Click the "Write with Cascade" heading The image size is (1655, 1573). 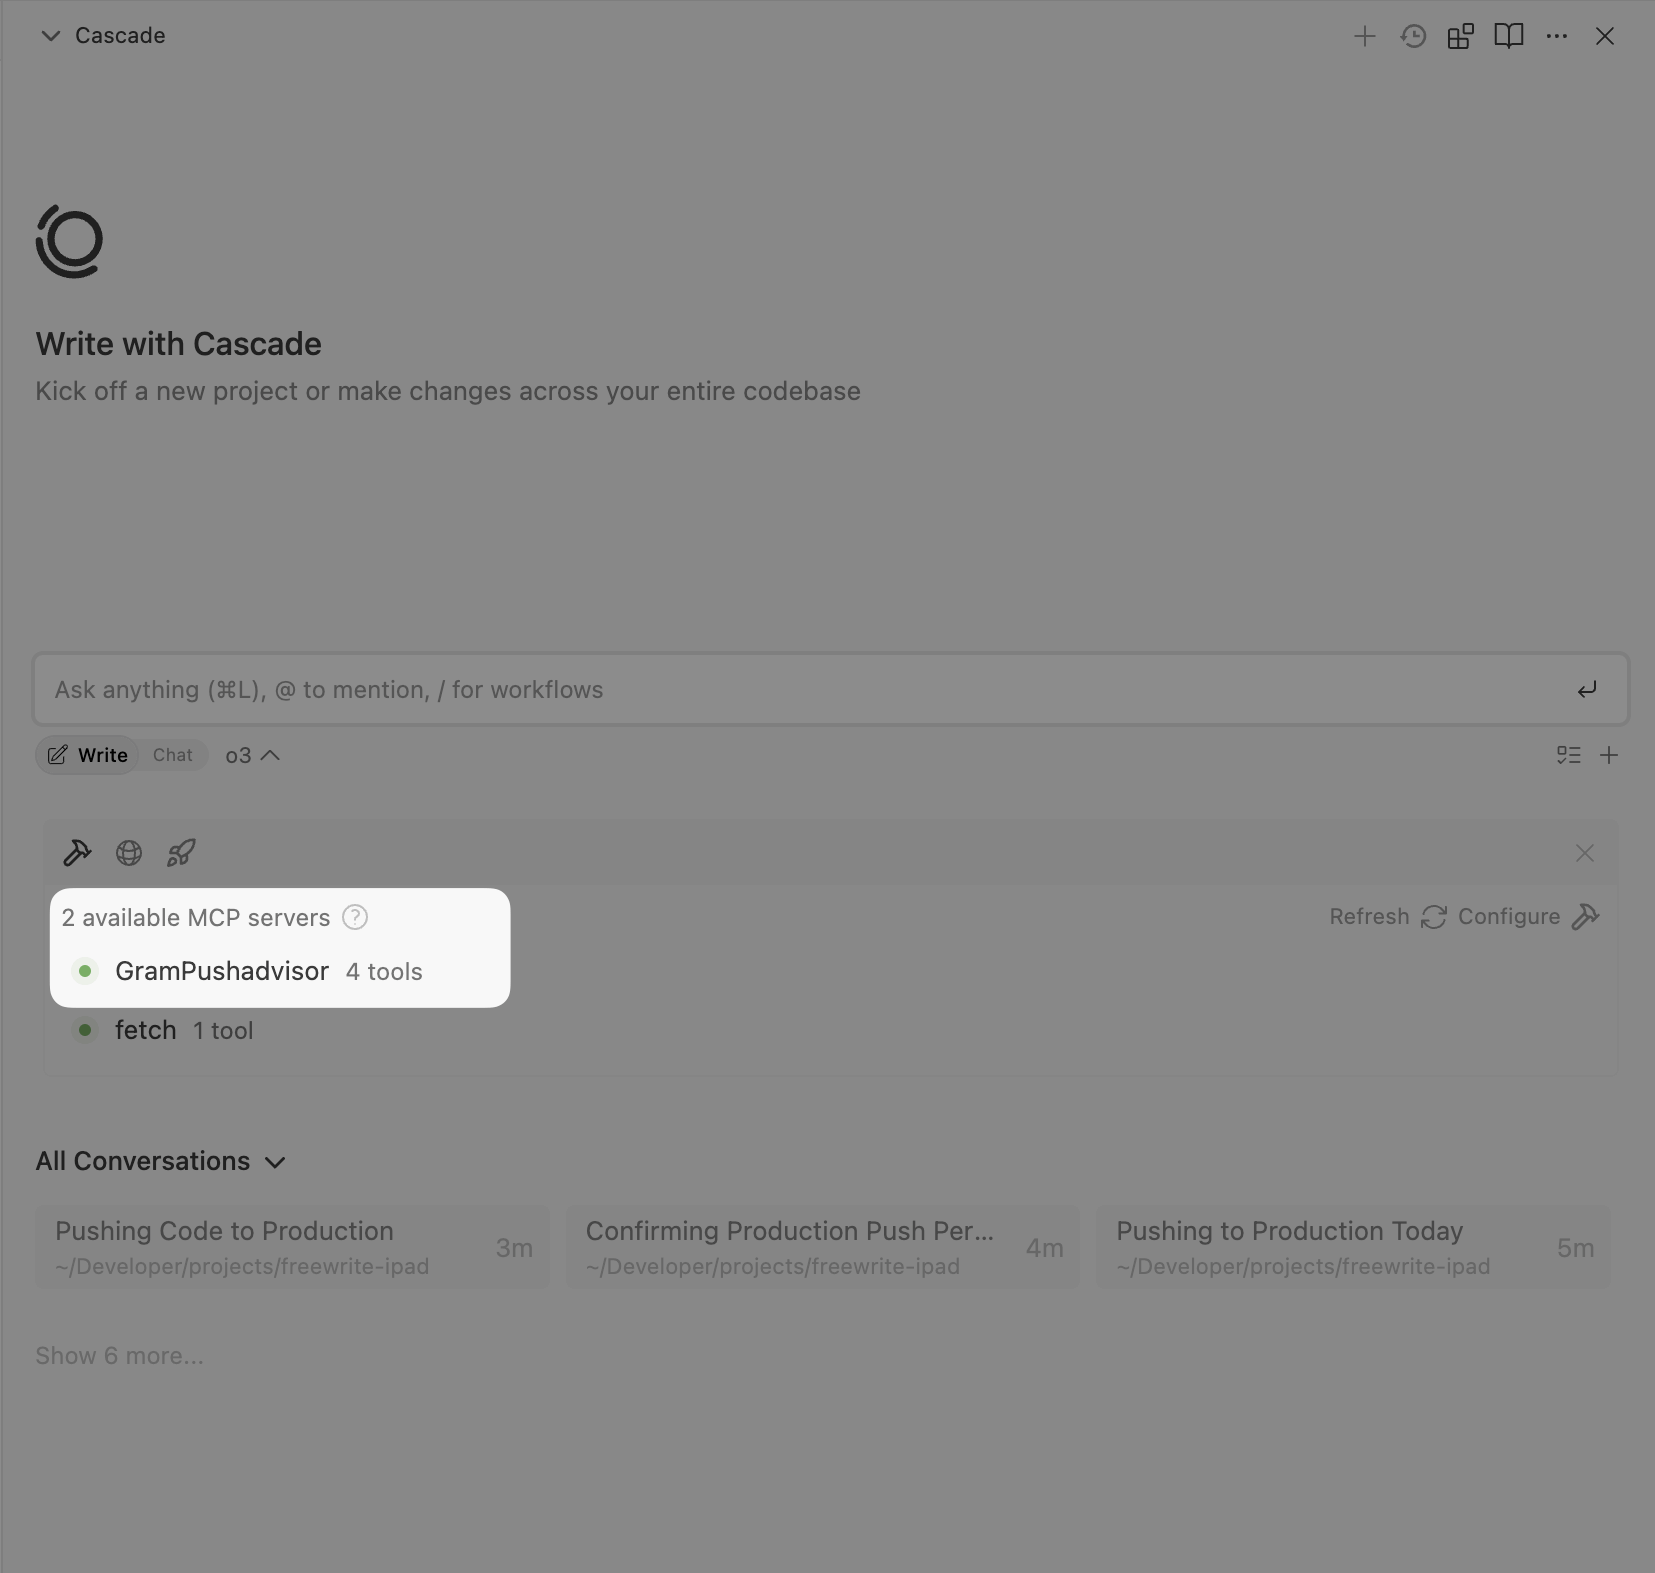click(179, 344)
